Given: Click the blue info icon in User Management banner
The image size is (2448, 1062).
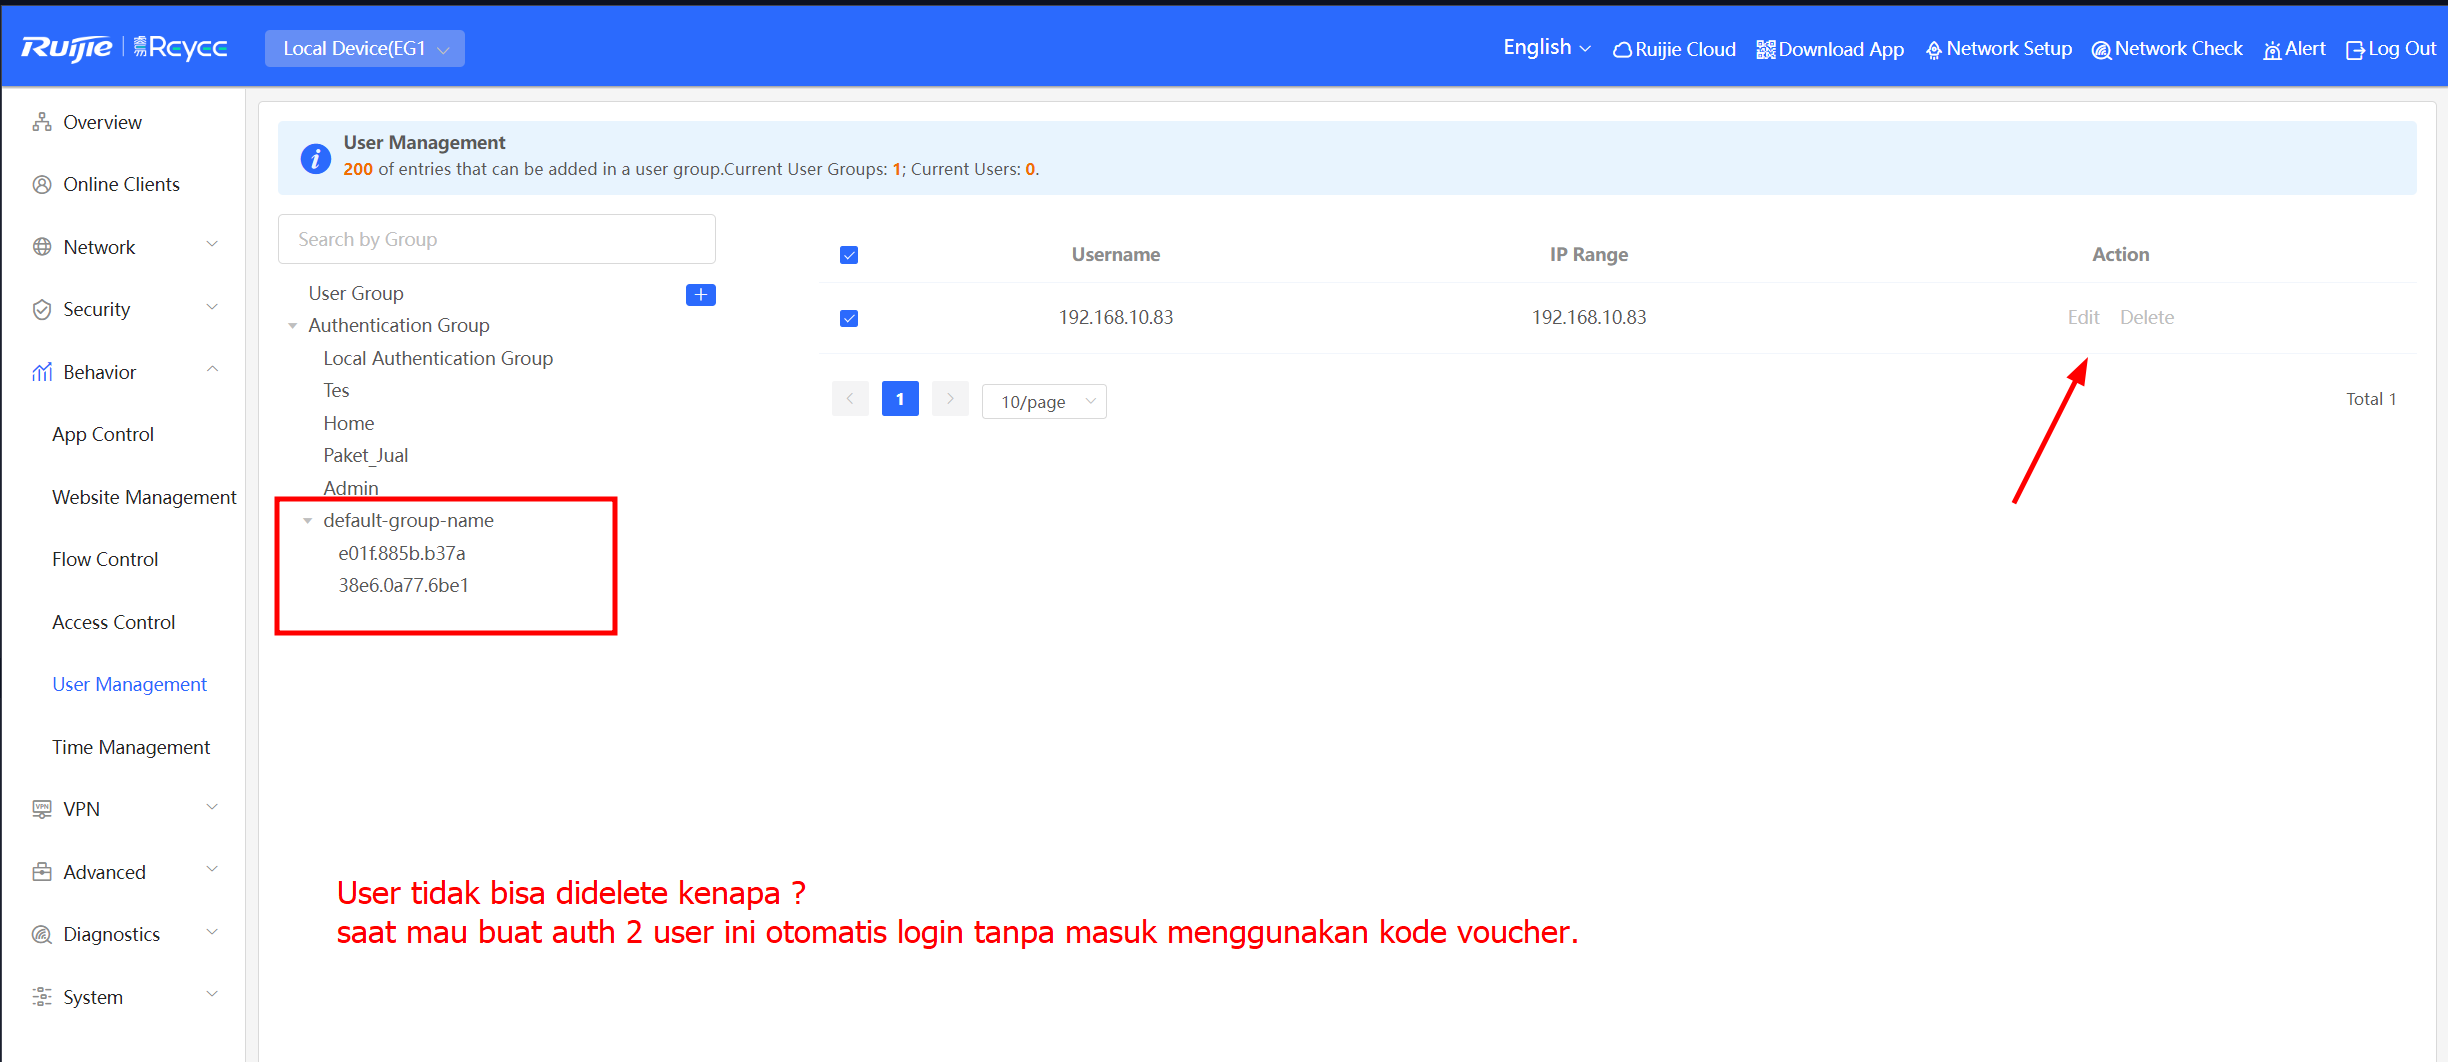Looking at the screenshot, I should [x=315, y=158].
